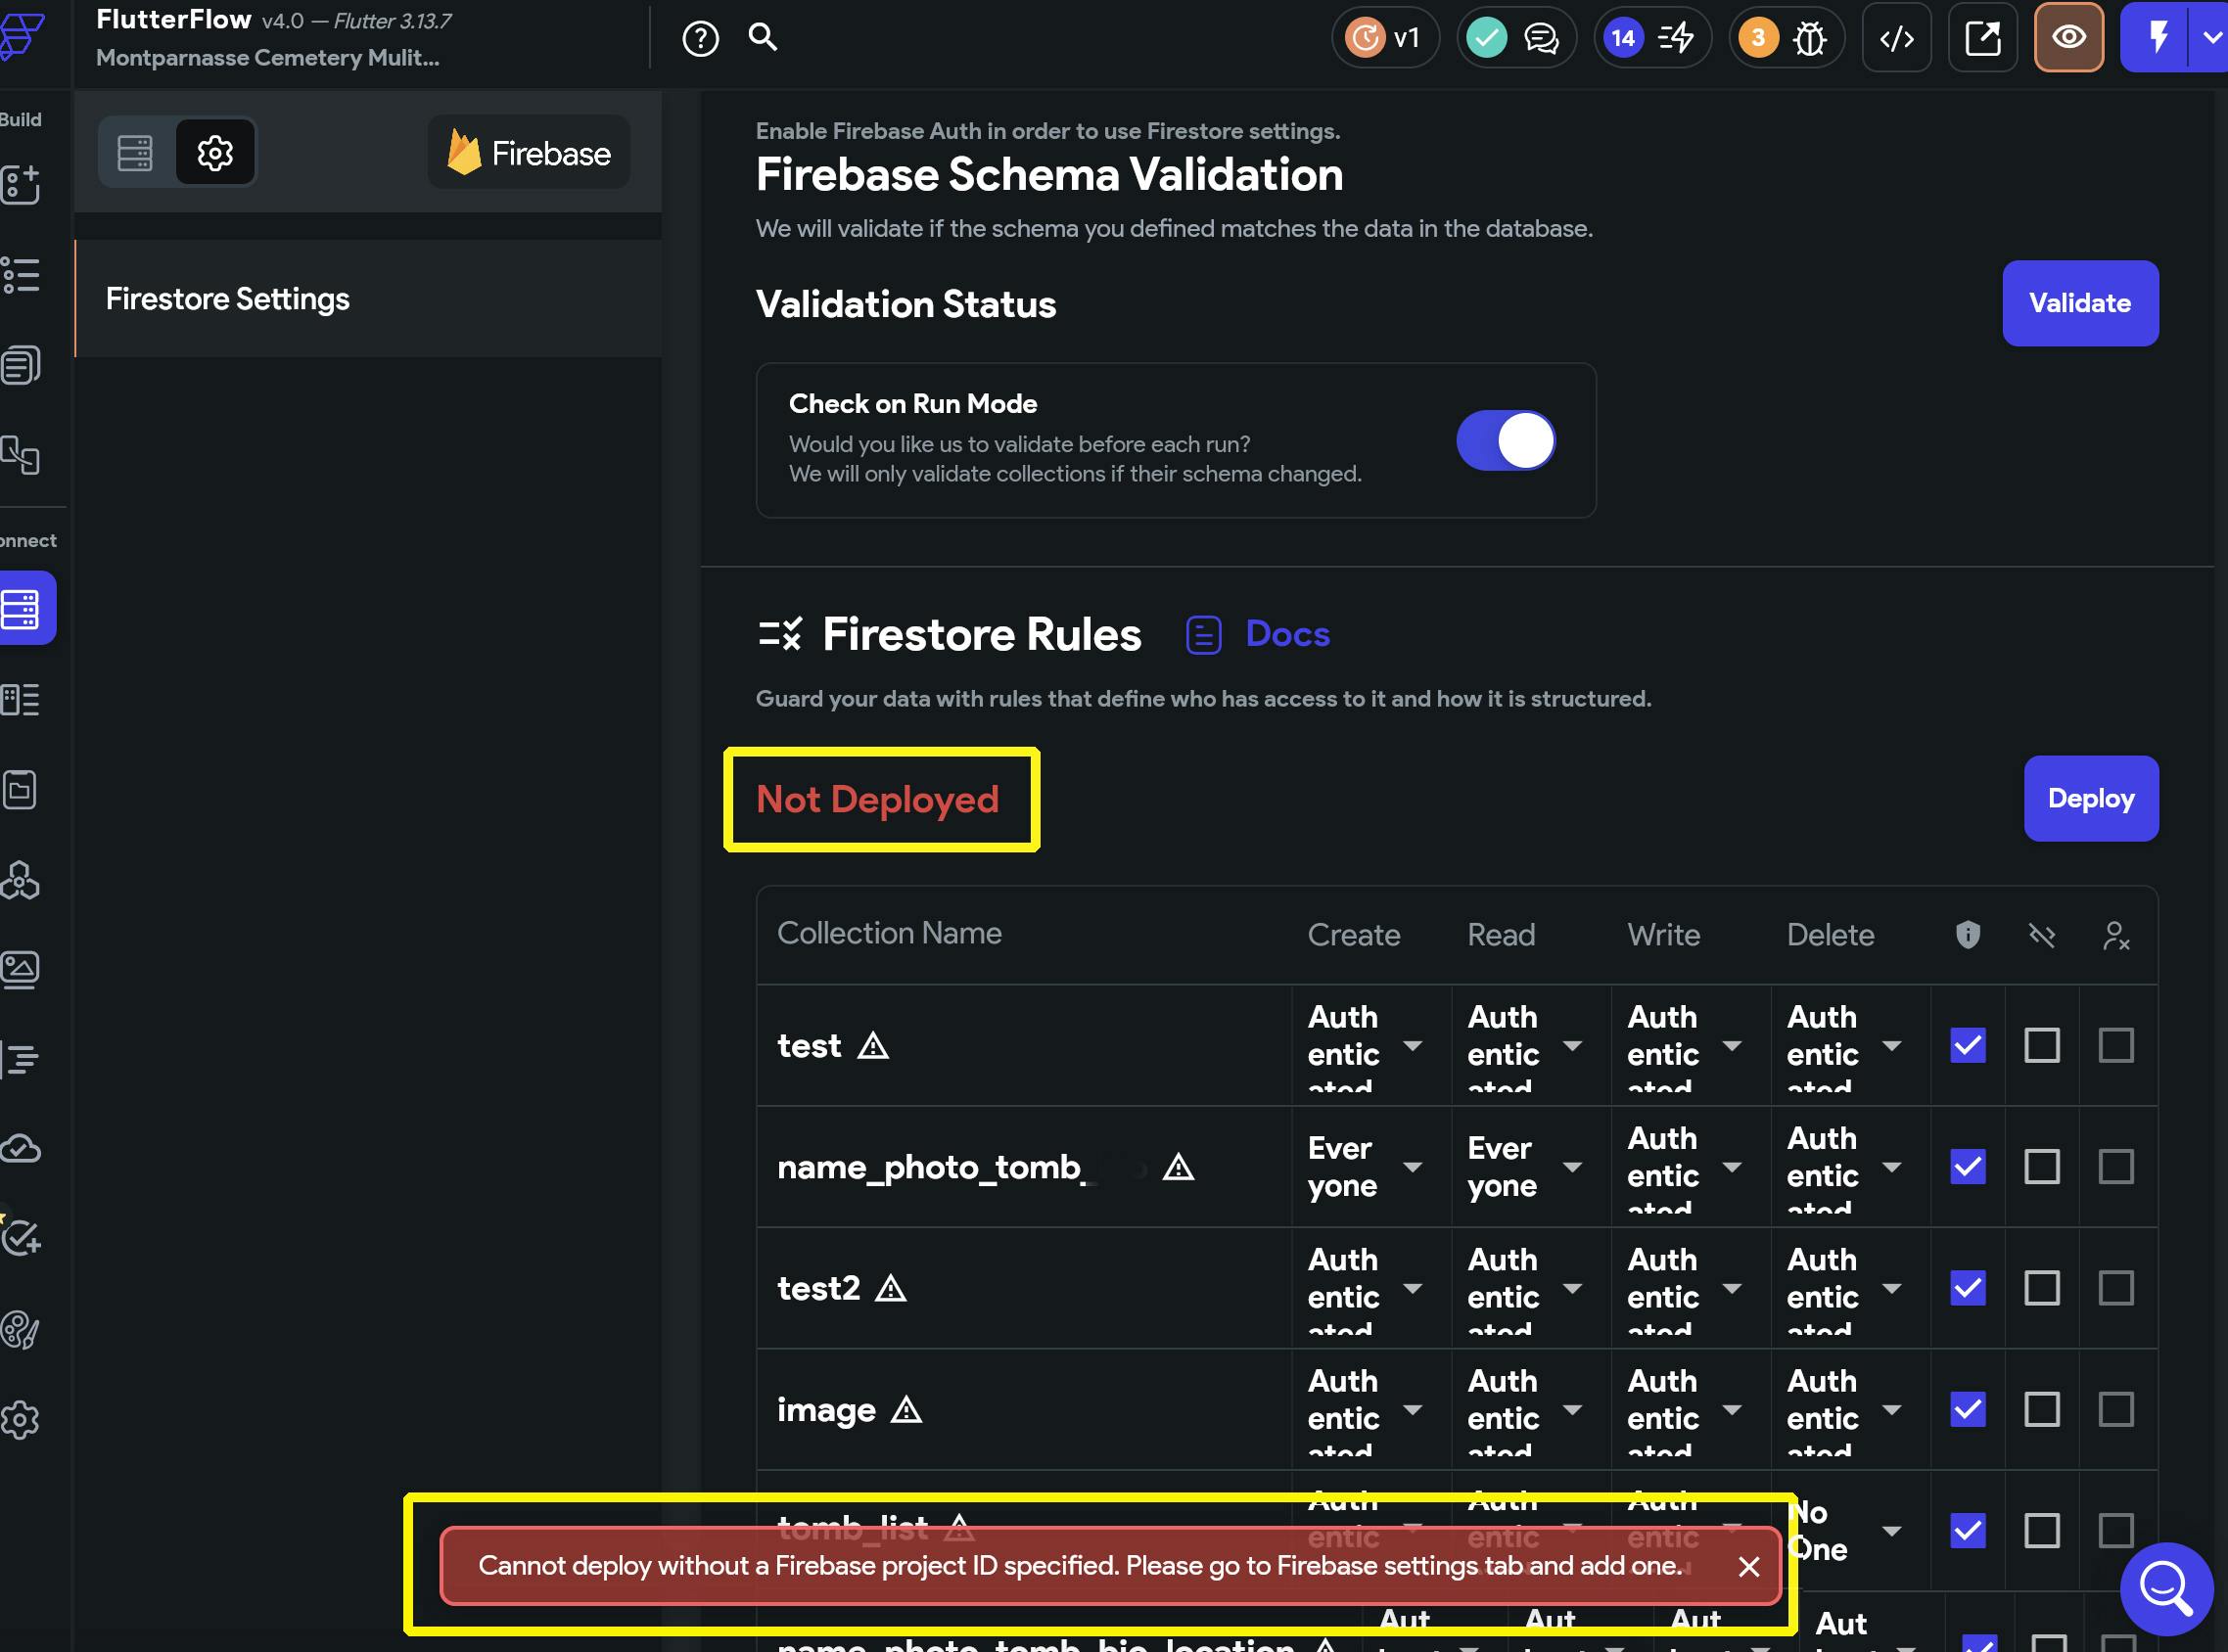Expand the Read dropdown for name_photo_tomb row
The width and height of the screenshot is (2228, 1652).
[1572, 1167]
